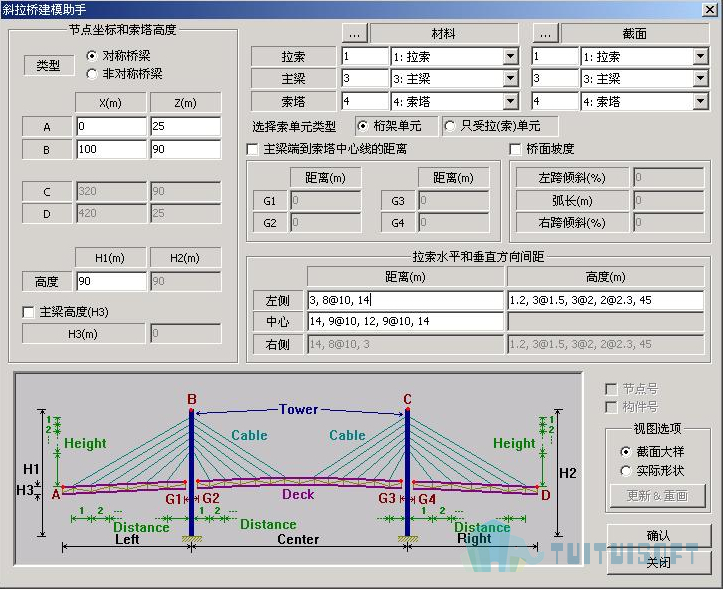Enable the 主梁高度(H3) checkbox
Viewport: 724px width, 590px height.
tap(29, 312)
